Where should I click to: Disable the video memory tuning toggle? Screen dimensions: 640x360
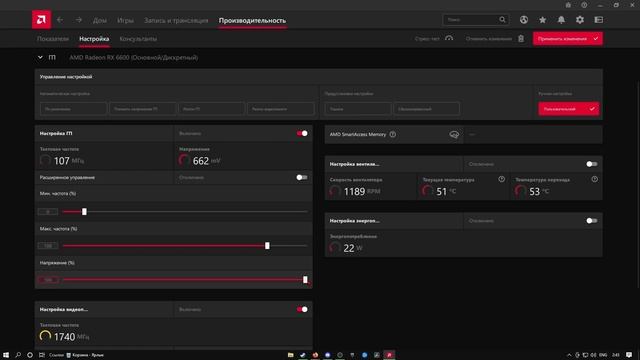tap(302, 309)
